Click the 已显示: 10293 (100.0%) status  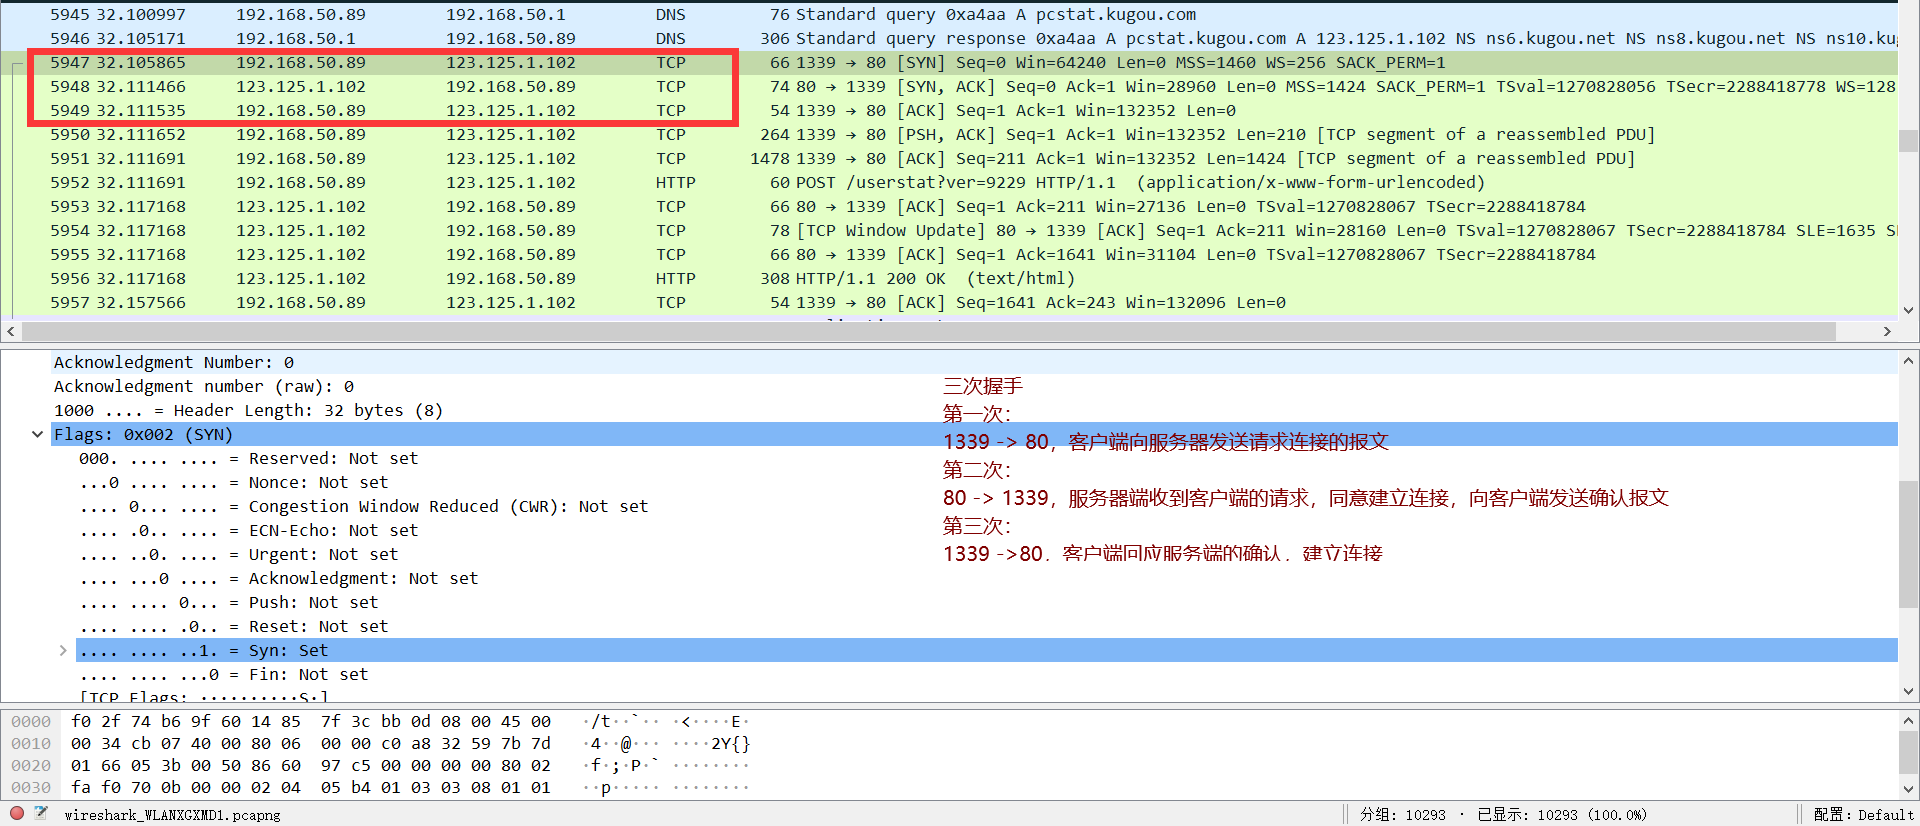1561,815
